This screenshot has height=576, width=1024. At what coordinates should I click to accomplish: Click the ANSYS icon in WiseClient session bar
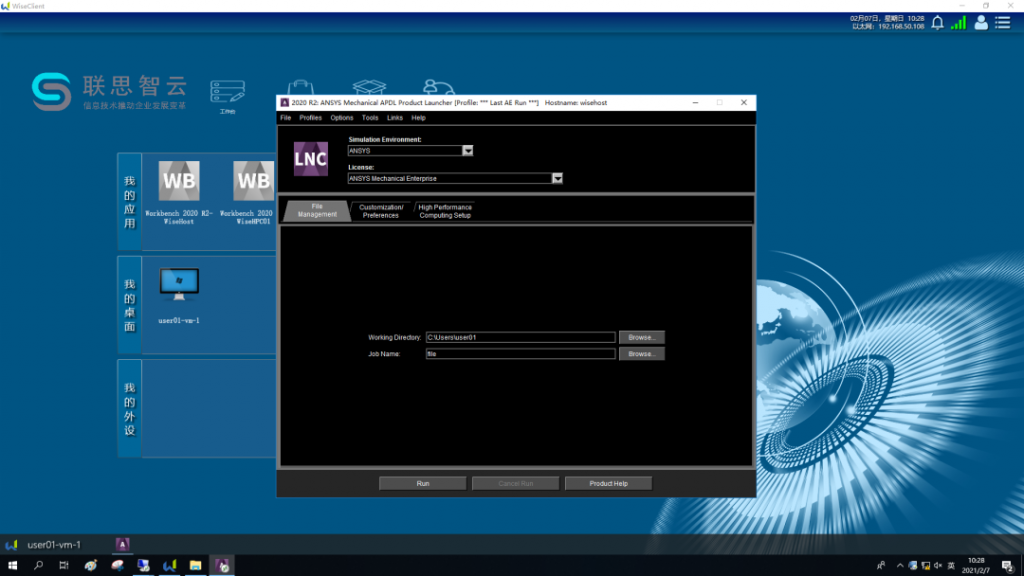123,544
